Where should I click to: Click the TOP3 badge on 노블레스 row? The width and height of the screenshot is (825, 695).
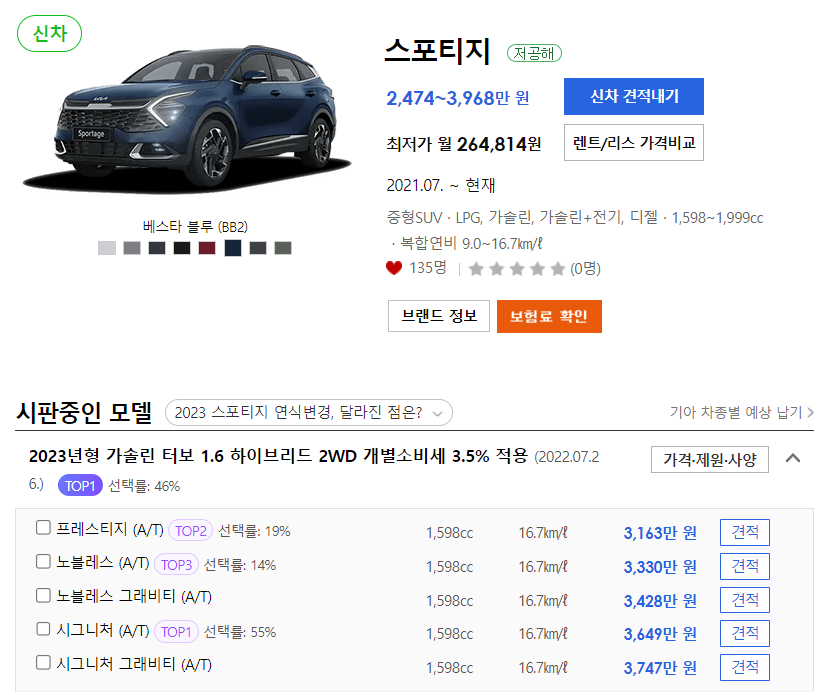click(176, 565)
